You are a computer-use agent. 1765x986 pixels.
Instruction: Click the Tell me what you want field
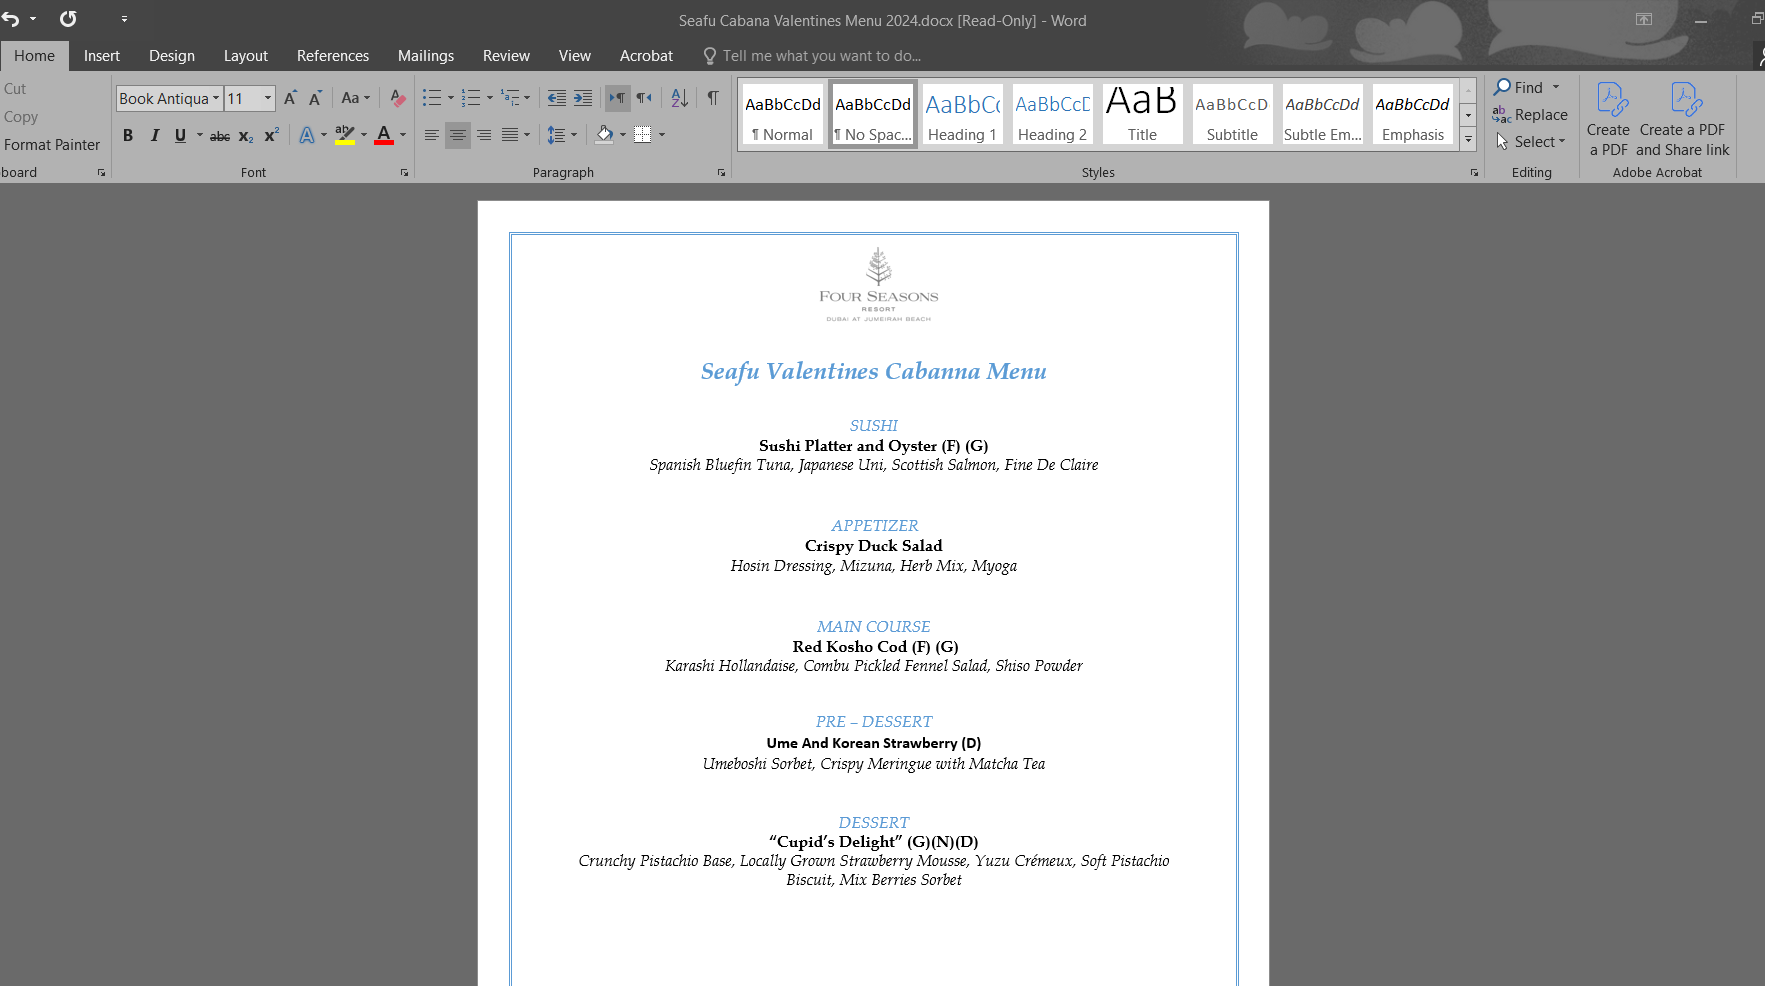click(x=820, y=56)
